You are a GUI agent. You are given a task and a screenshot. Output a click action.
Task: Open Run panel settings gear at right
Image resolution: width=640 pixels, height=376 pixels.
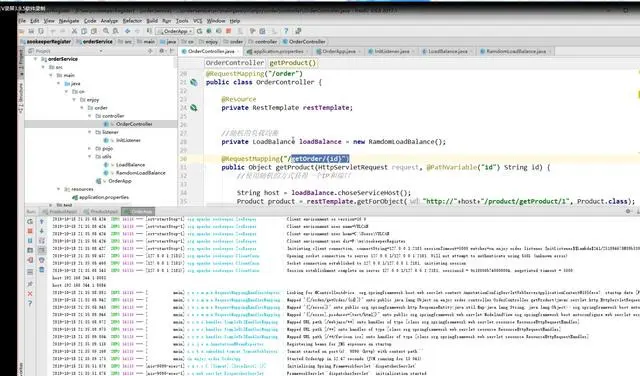coord(628,211)
